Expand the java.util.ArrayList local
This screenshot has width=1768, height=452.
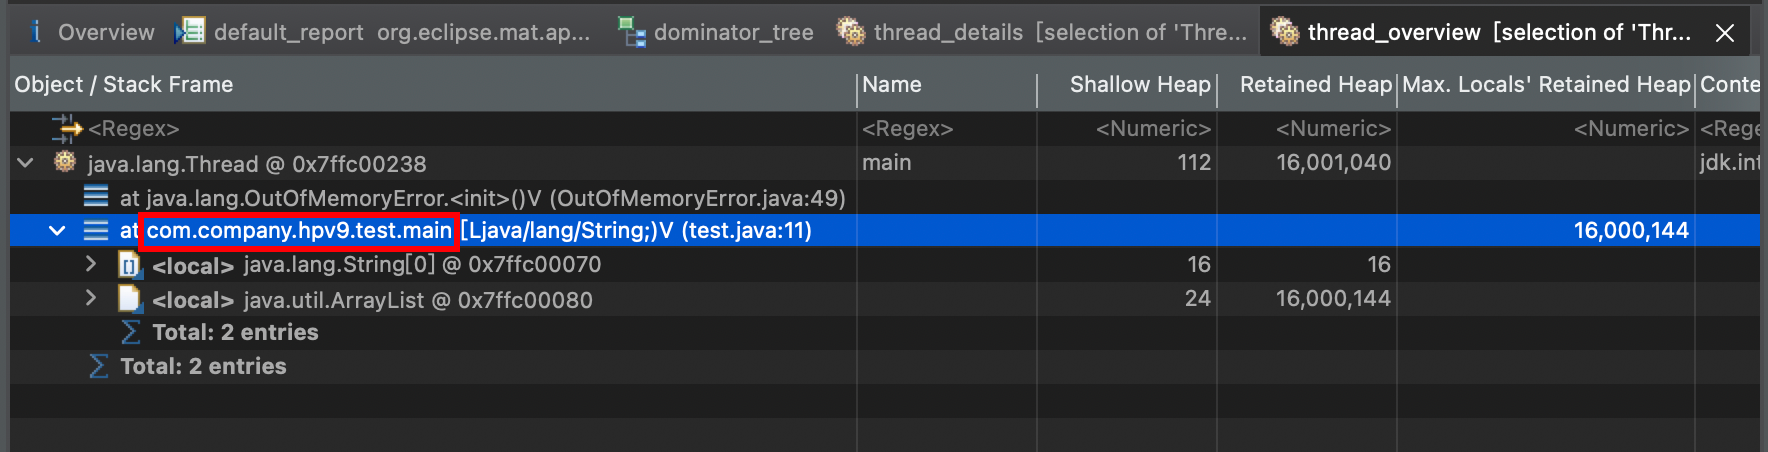pyautogui.click(x=91, y=298)
